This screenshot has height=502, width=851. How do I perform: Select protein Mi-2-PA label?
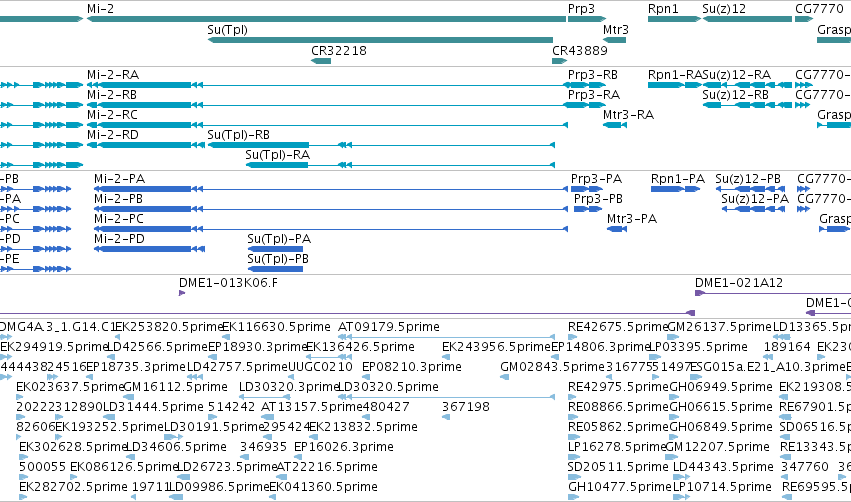pos(119,179)
